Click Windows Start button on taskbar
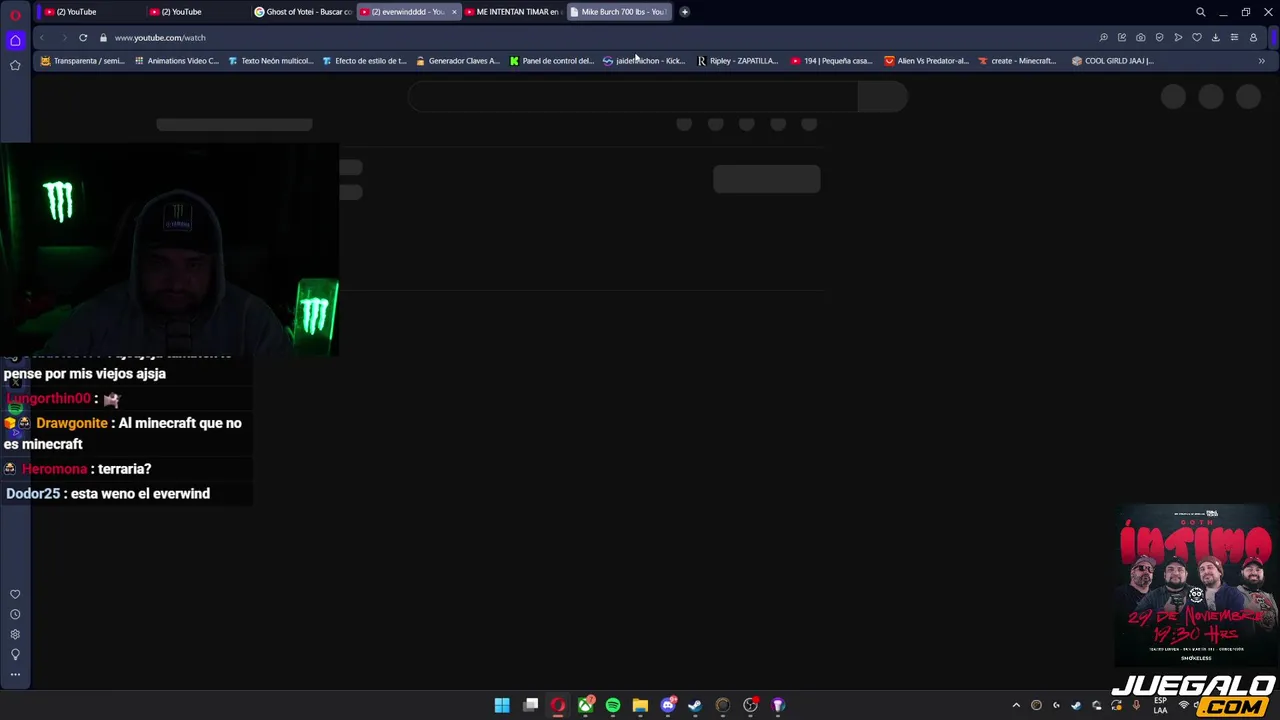Screen dimensions: 1280x720 tap(502, 705)
